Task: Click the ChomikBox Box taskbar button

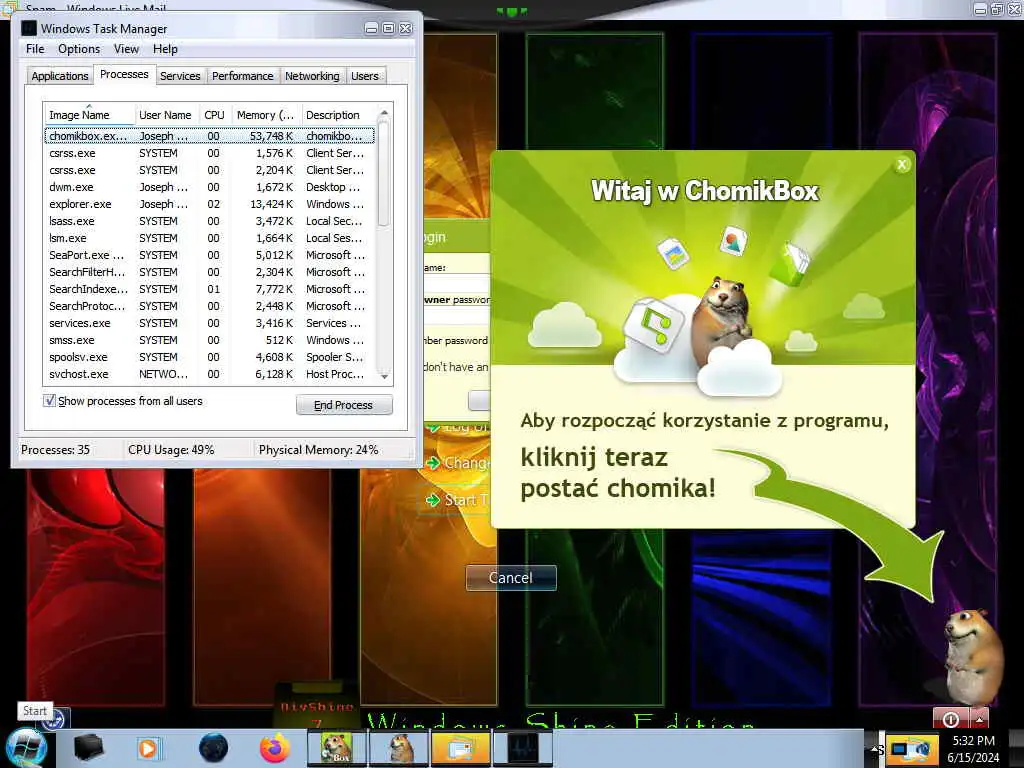Action: [x=337, y=748]
